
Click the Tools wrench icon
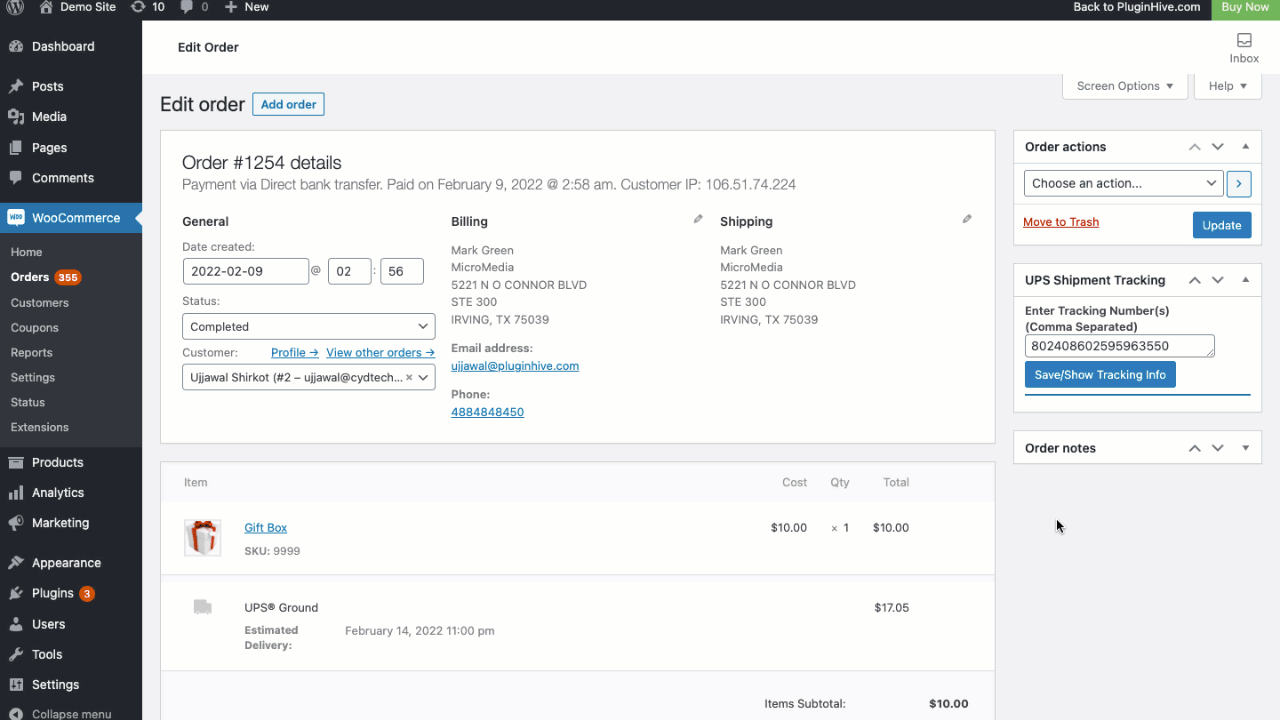click(16, 655)
